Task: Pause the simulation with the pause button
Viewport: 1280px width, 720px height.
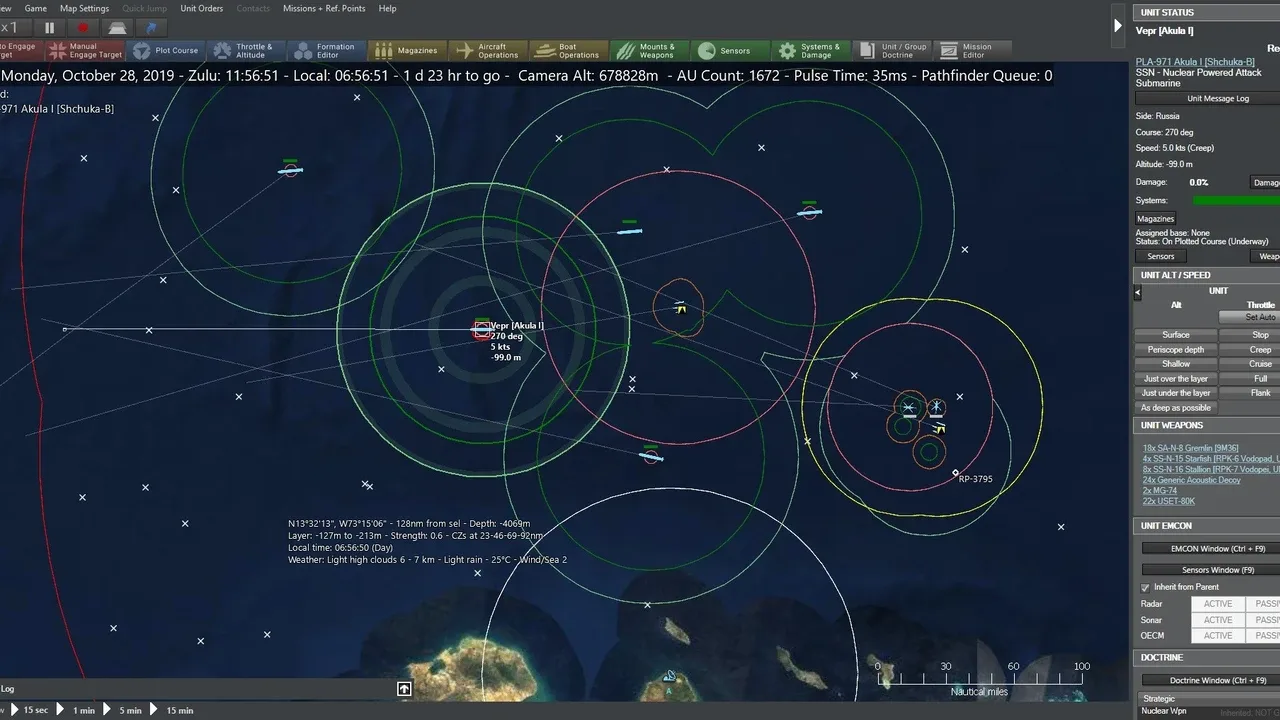Action: [49, 28]
